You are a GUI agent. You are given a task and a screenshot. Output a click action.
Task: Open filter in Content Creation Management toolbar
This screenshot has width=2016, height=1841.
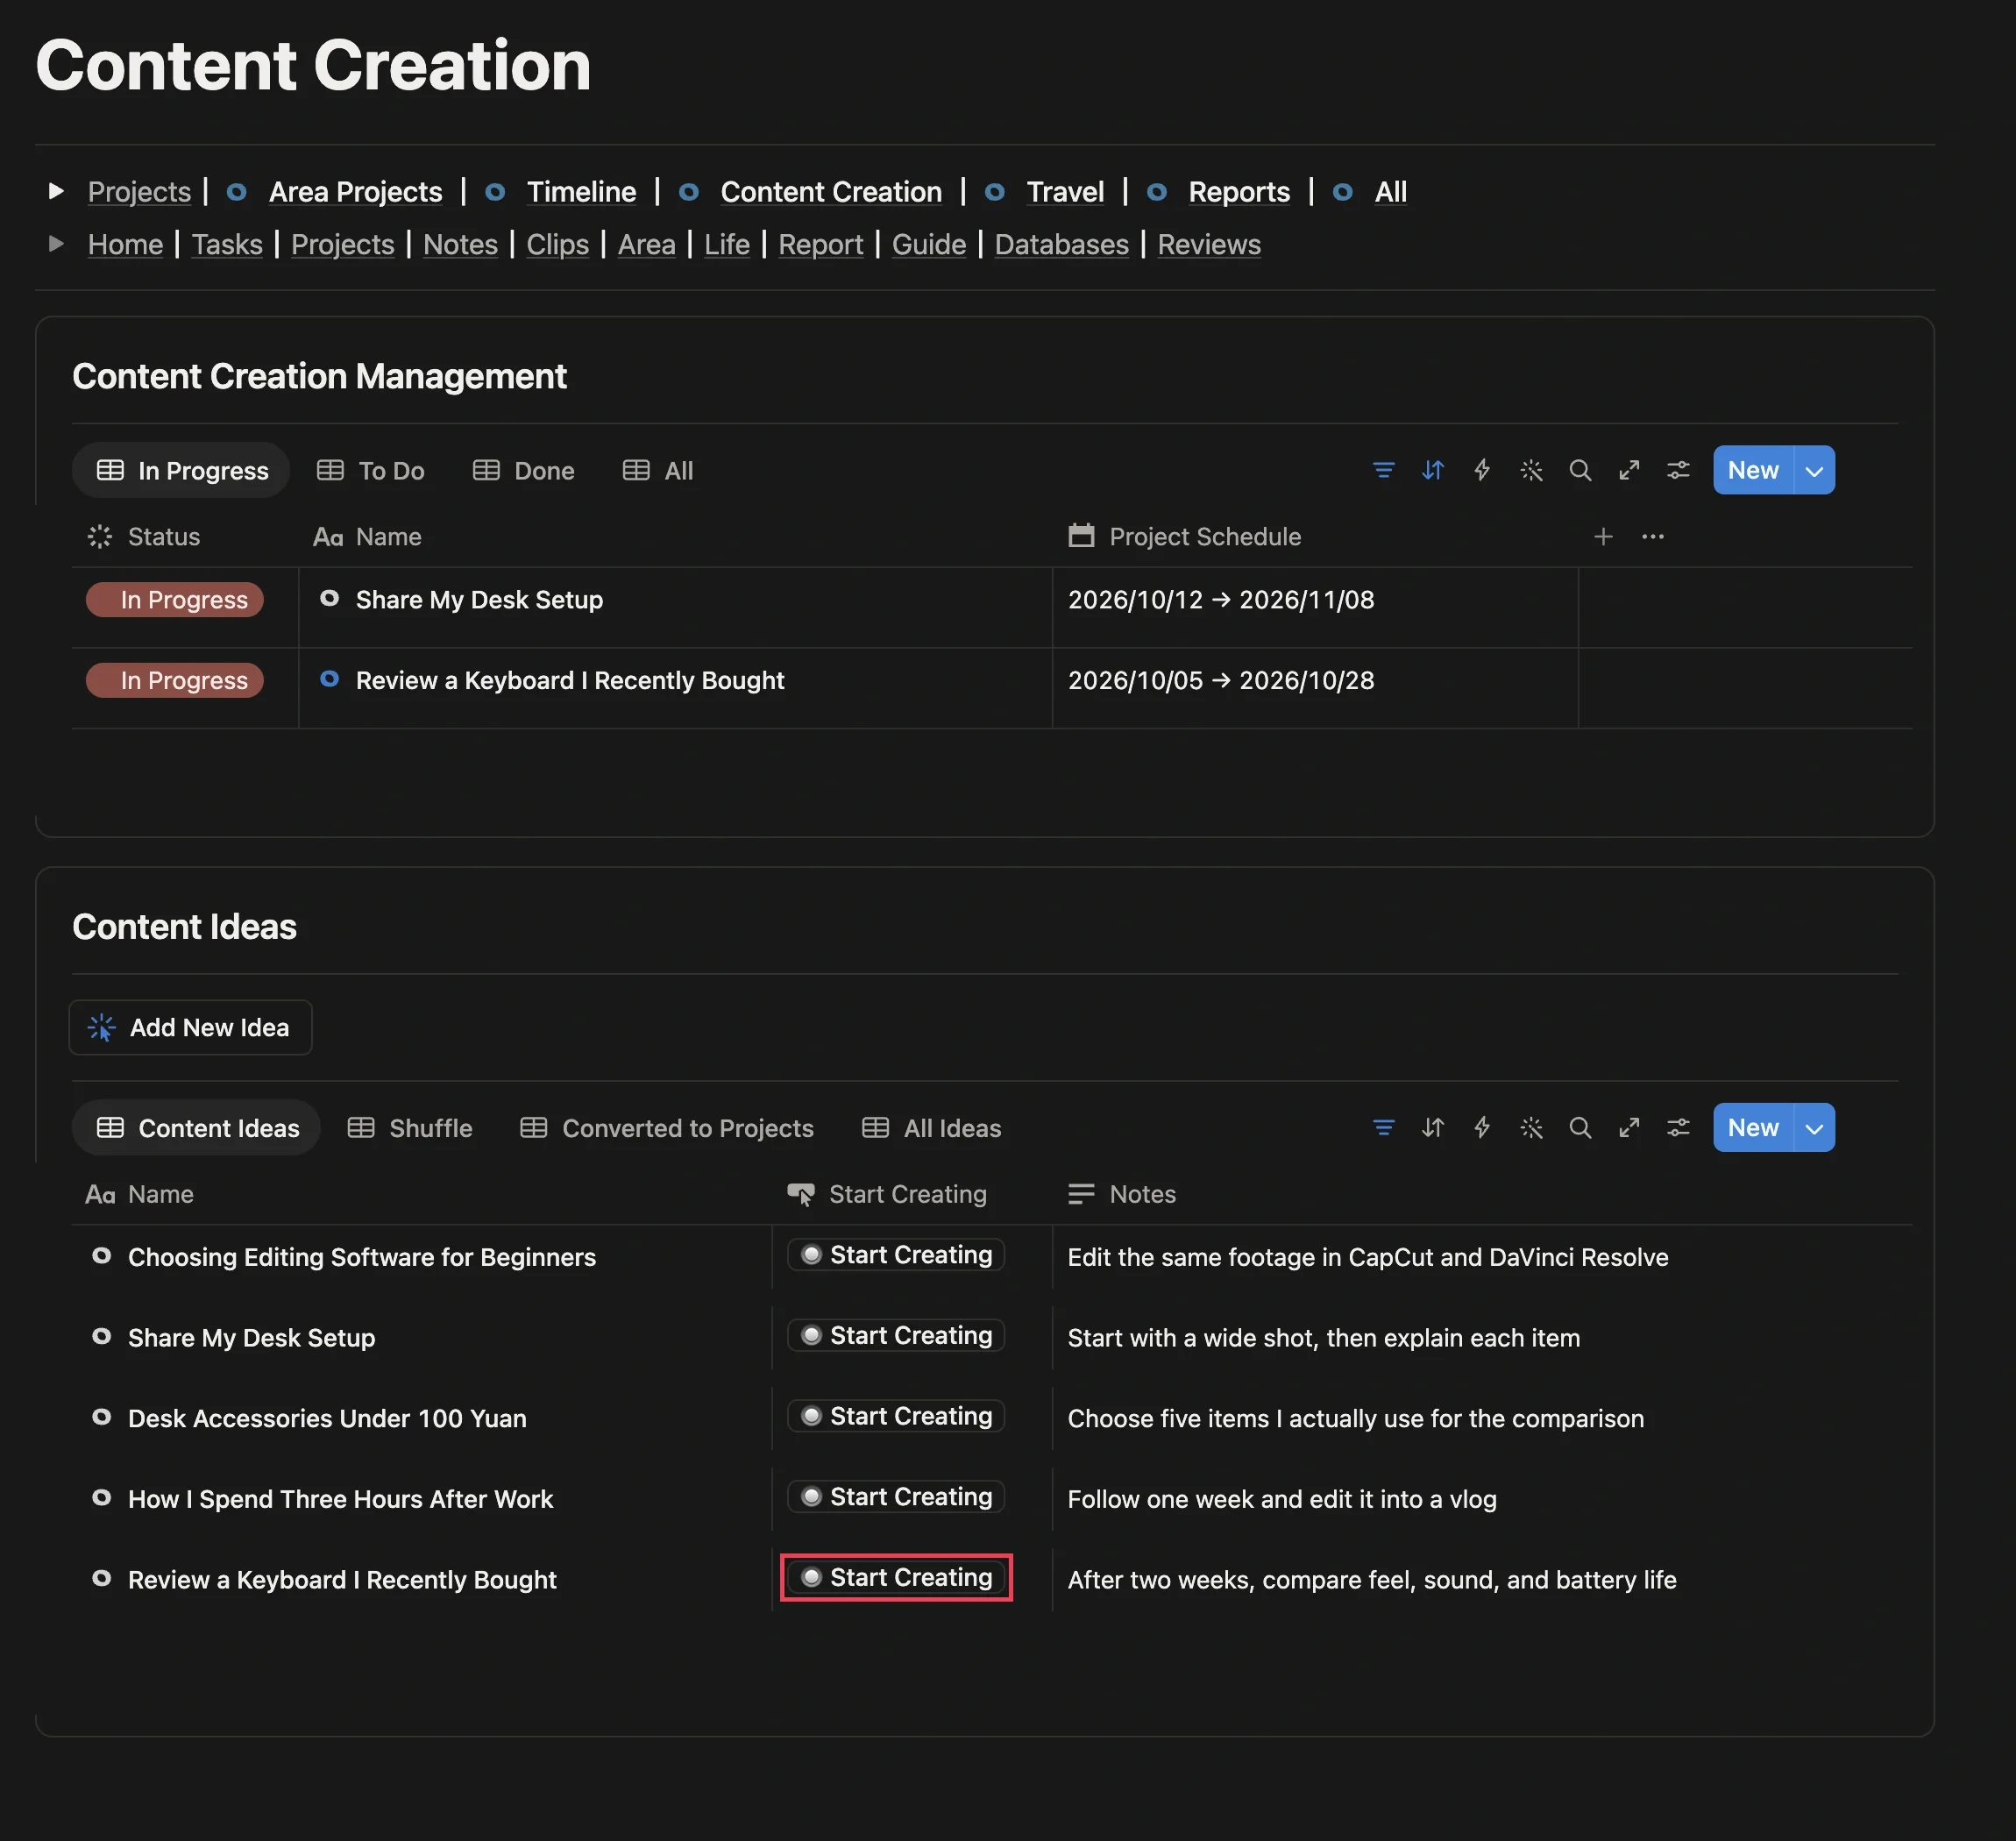click(x=1383, y=470)
